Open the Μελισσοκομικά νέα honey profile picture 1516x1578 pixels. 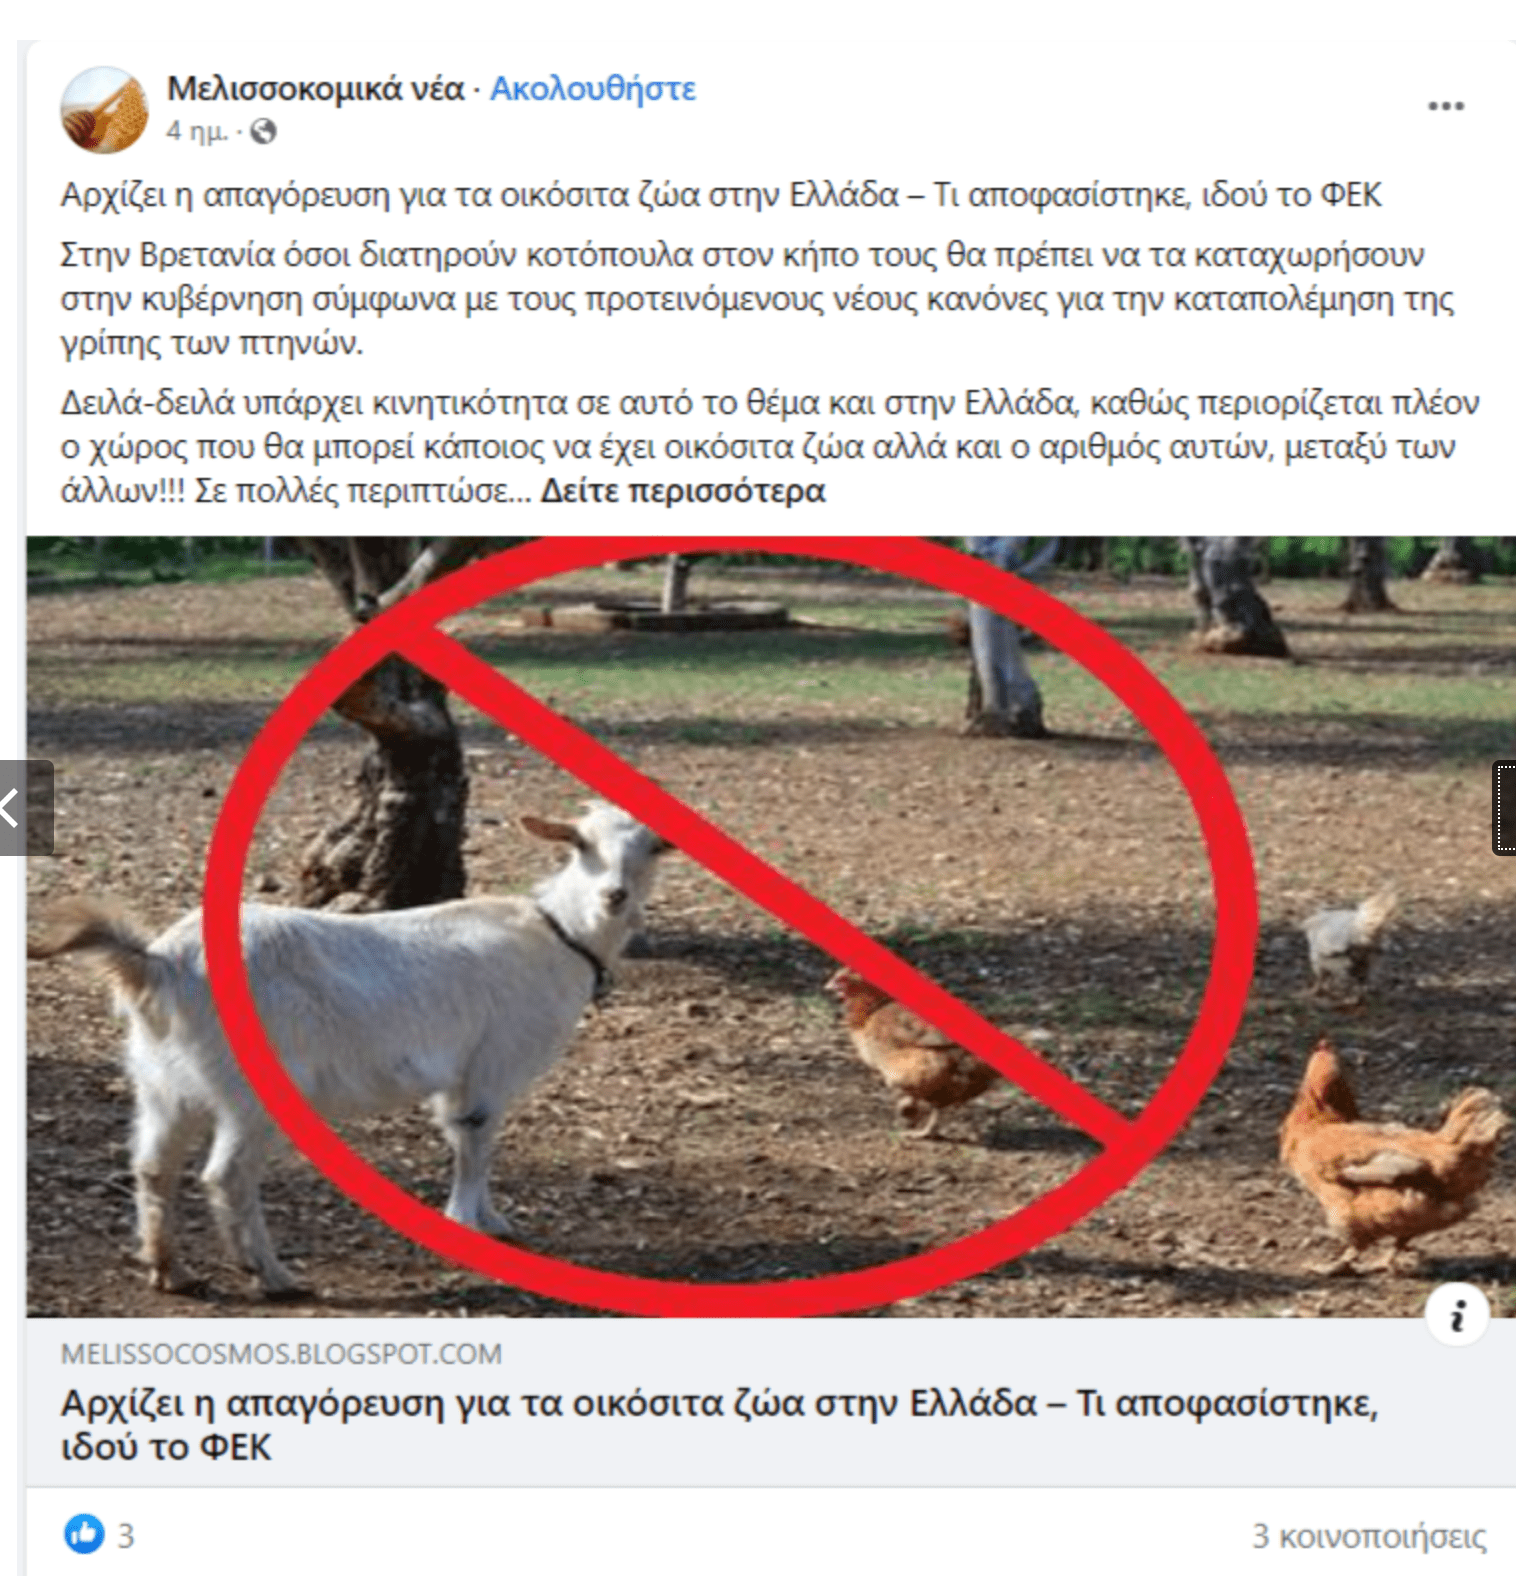point(104,110)
